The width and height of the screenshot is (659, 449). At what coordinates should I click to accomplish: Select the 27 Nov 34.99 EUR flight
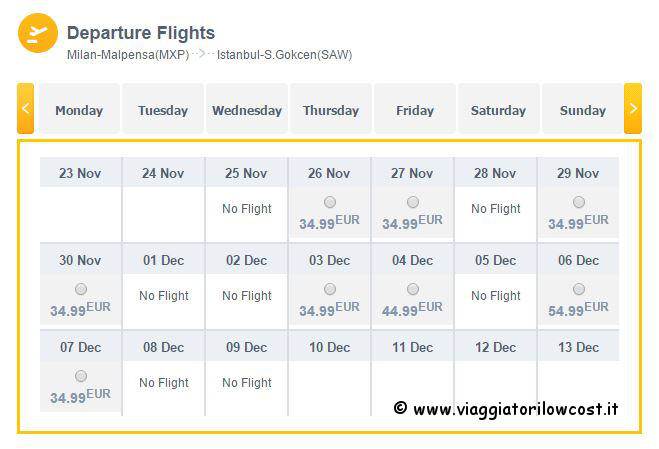point(413,202)
